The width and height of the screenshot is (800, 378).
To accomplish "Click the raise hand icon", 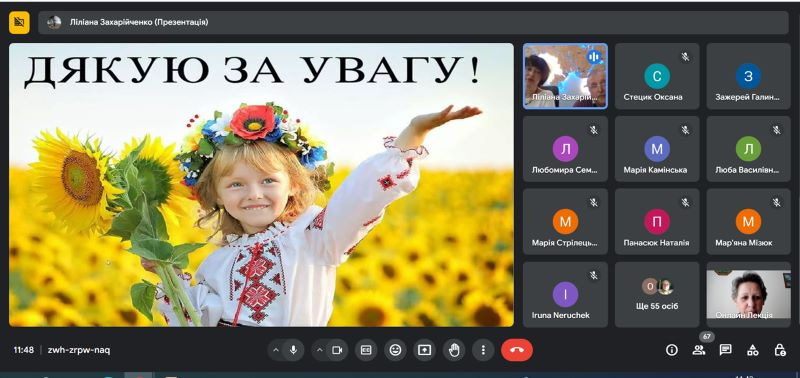I will [x=454, y=350].
